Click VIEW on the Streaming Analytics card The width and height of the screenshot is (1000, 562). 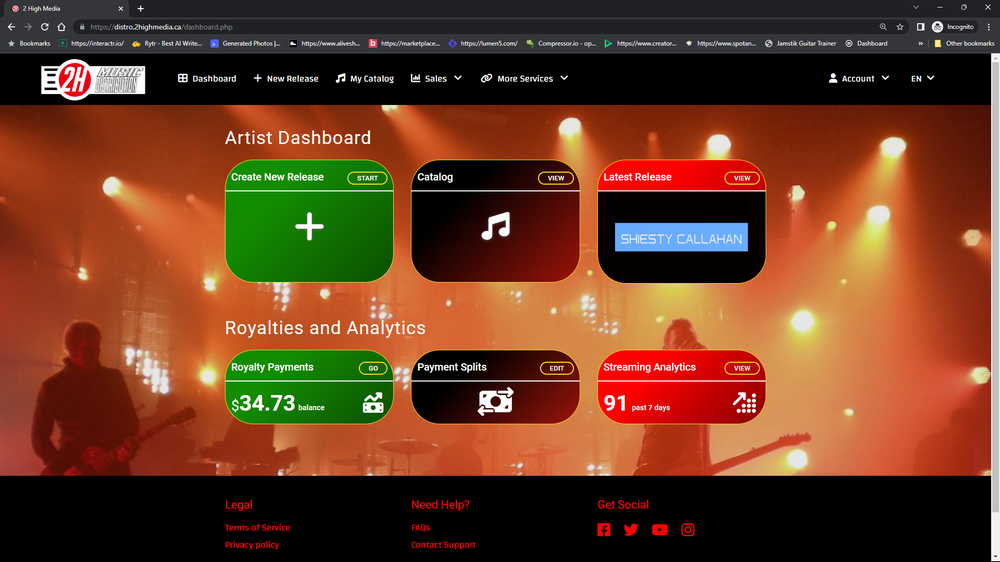tap(742, 368)
